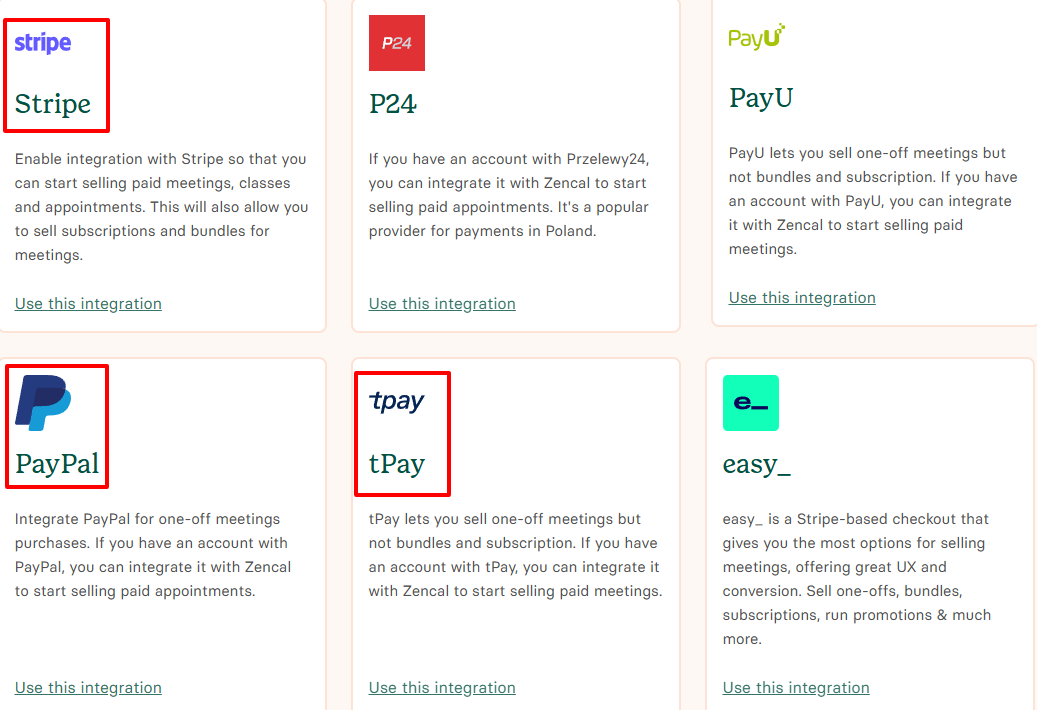1037x710 pixels.
Task: Open the tPay integration link
Action: 442,687
